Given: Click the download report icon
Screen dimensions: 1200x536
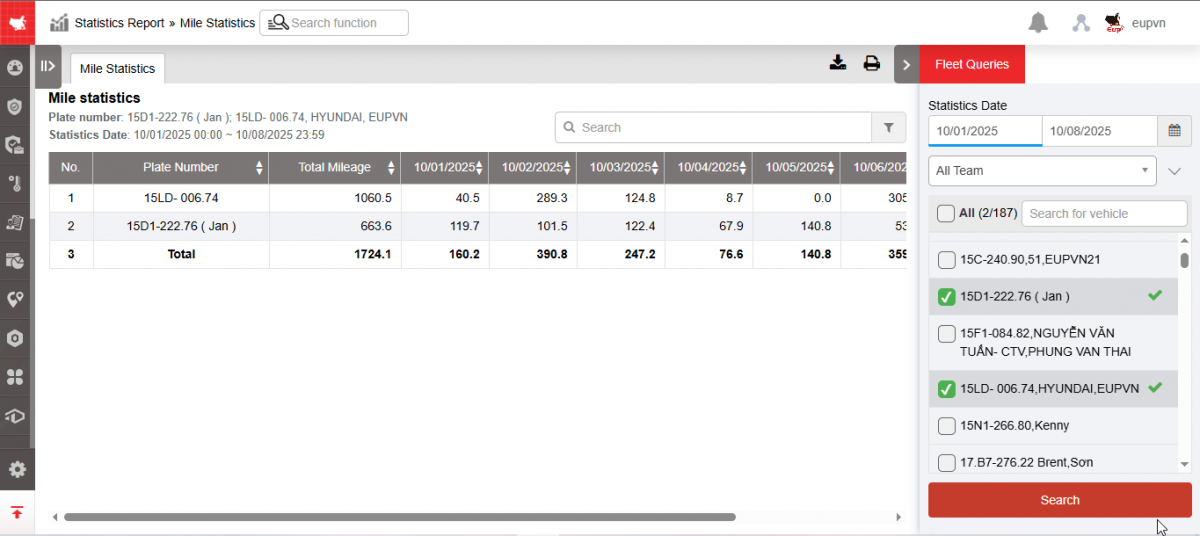Looking at the screenshot, I should [x=838, y=63].
